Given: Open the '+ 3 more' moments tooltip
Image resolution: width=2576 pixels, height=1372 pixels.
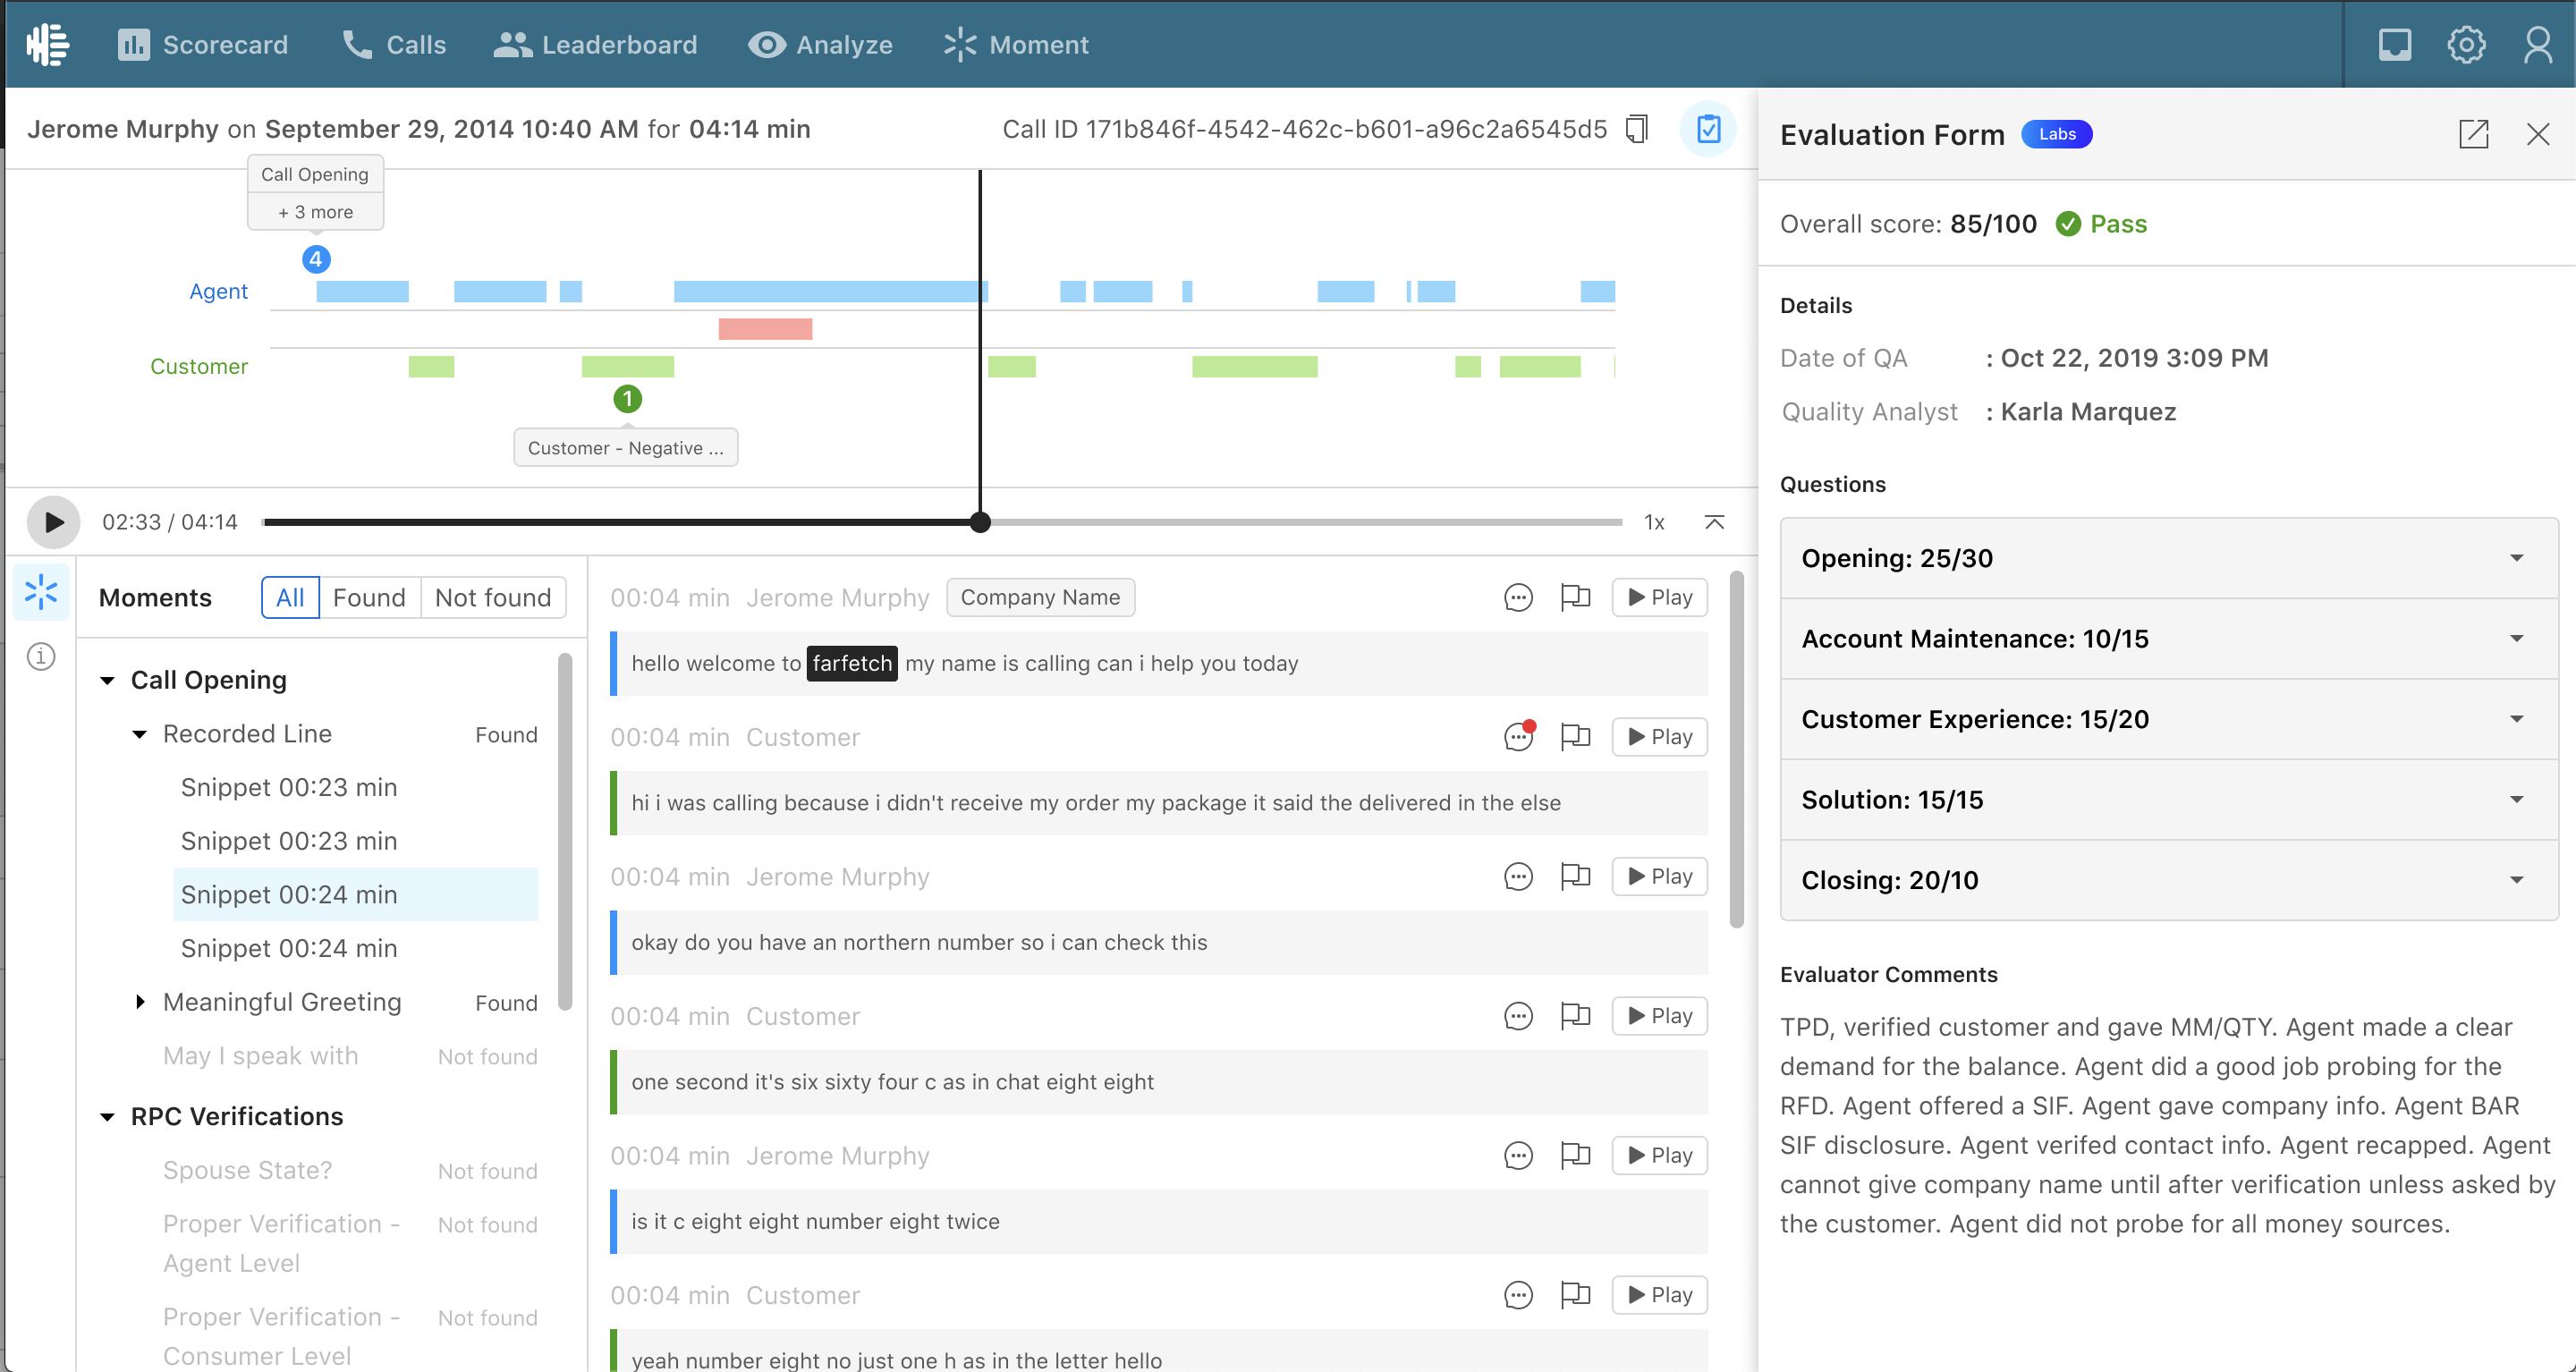Looking at the screenshot, I should (x=315, y=212).
